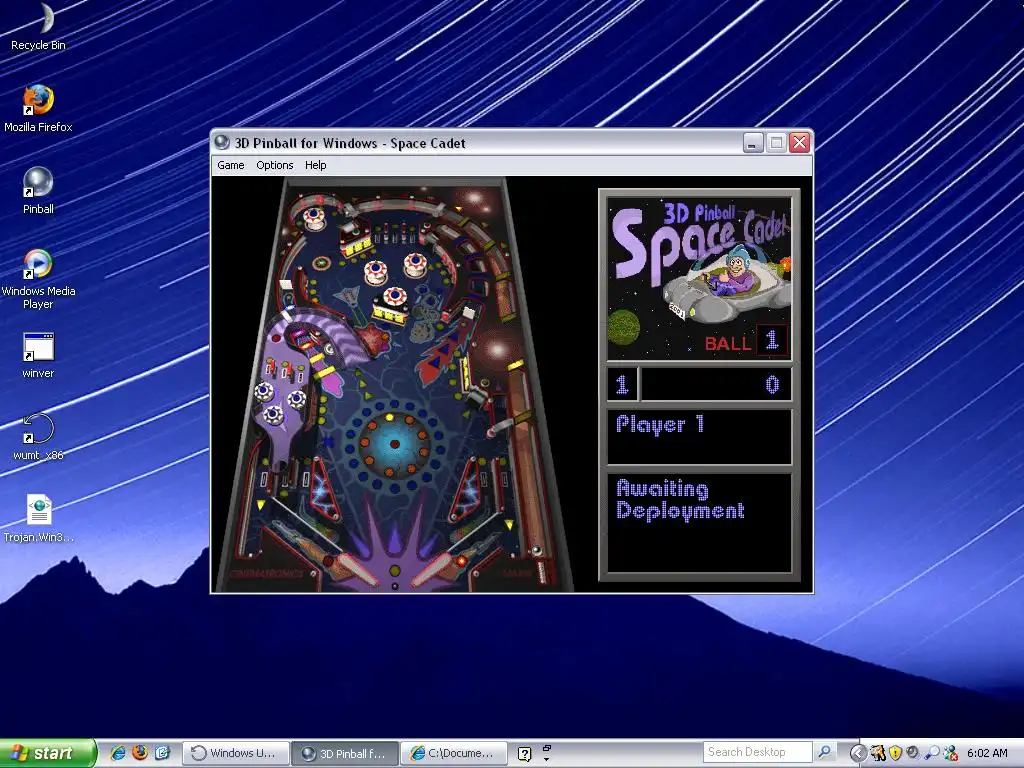This screenshot has width=1024, height=768.
Task: Click the yellow security shield tray icon
Action: tap(895, 753)
